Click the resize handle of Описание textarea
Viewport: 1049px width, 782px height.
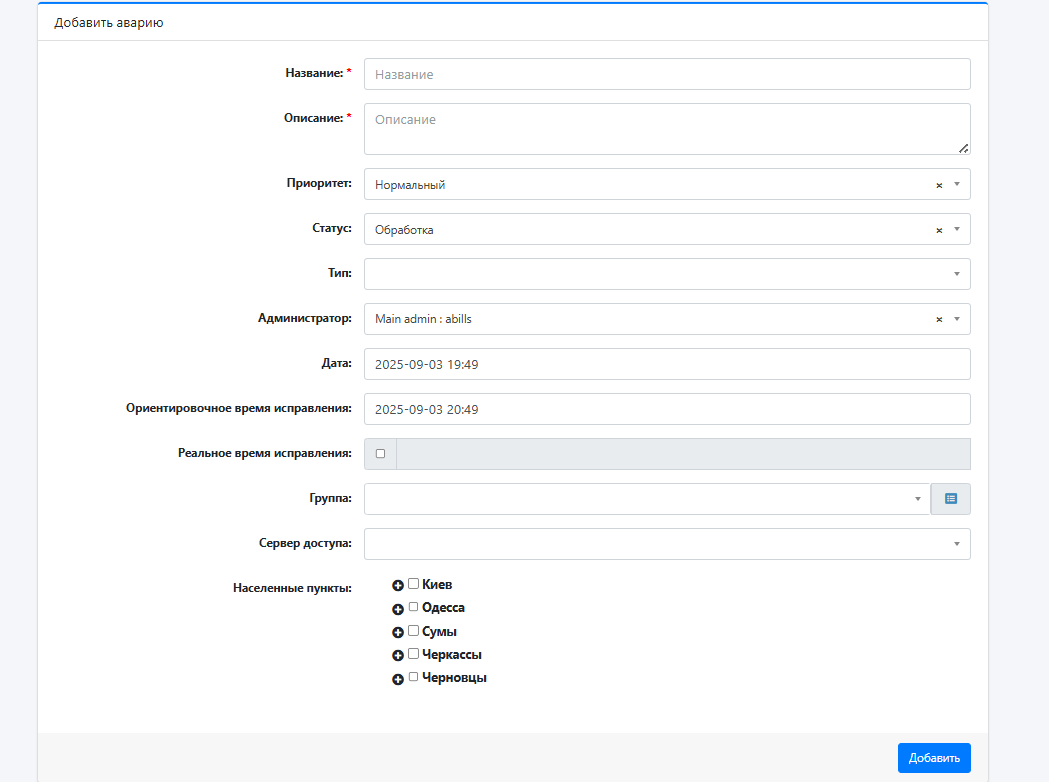point(963,149)
